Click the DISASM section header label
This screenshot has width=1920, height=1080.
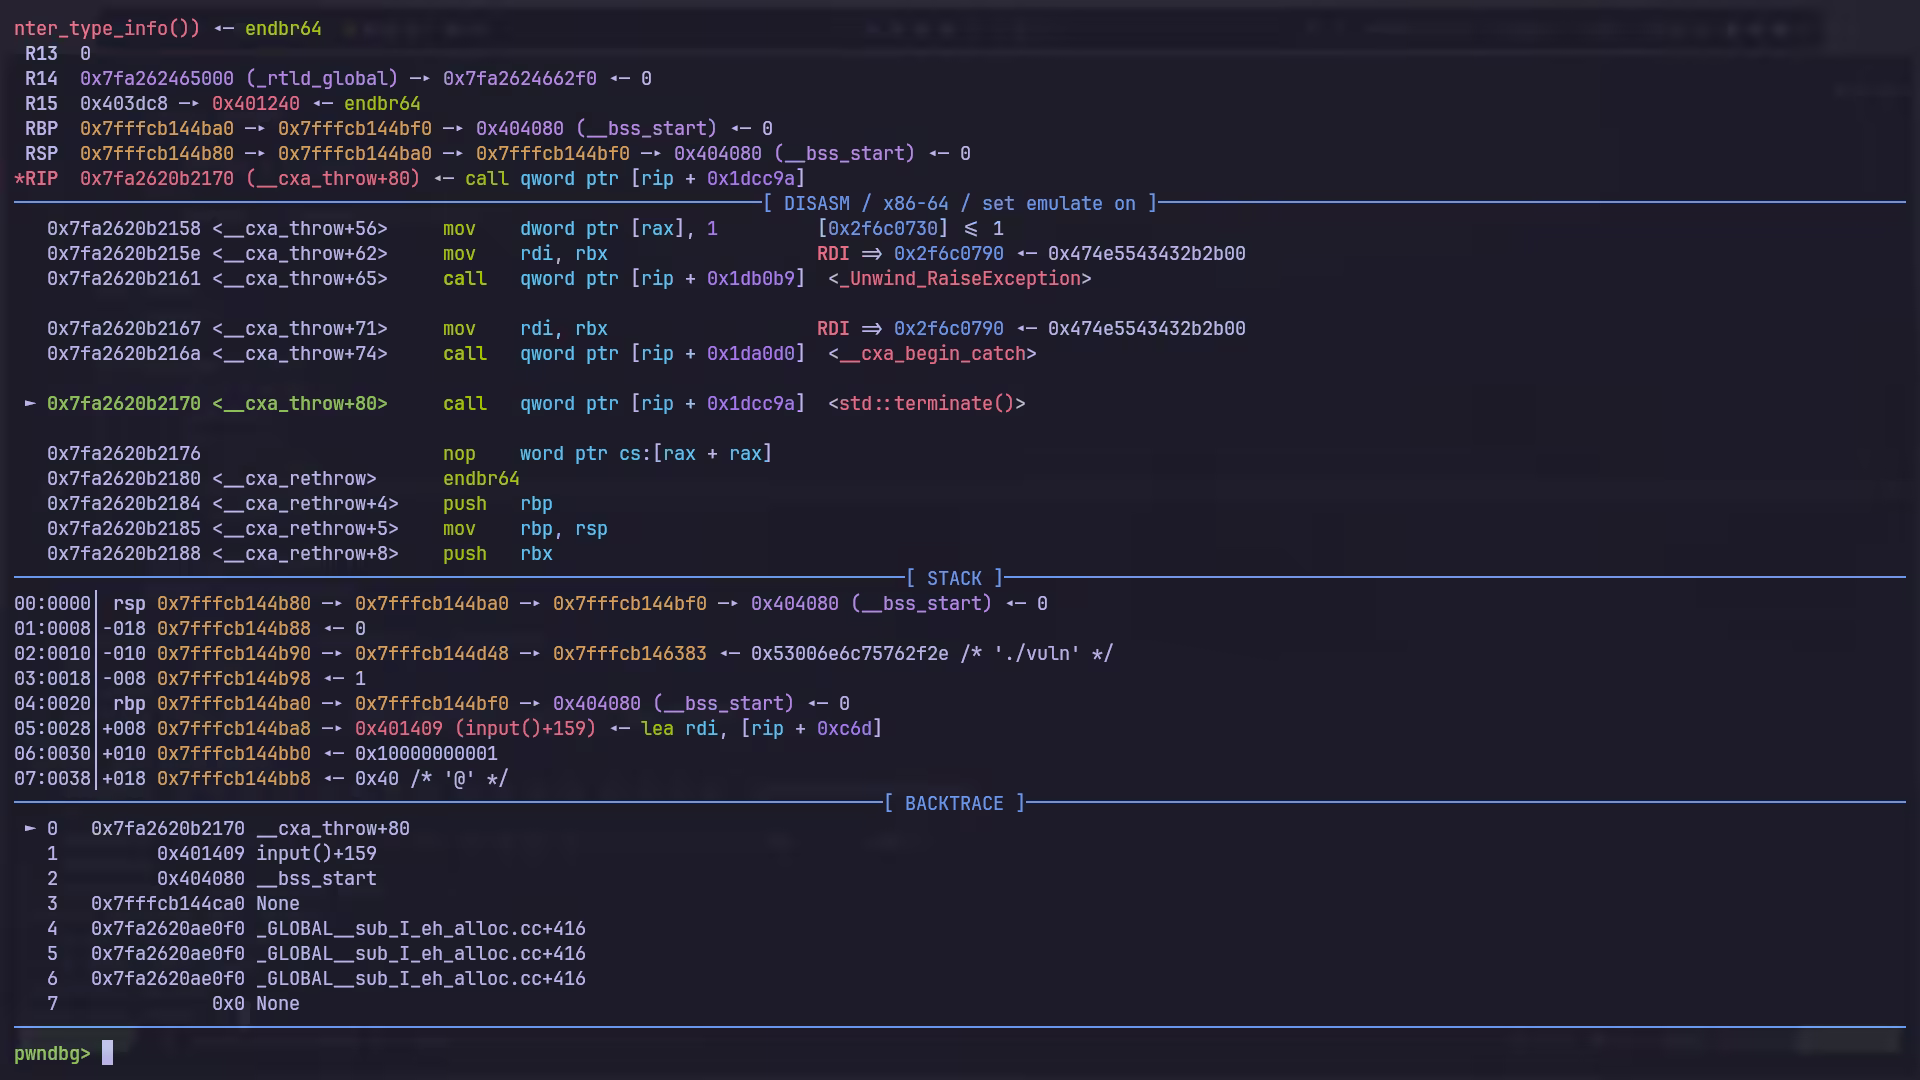[816, 204]
